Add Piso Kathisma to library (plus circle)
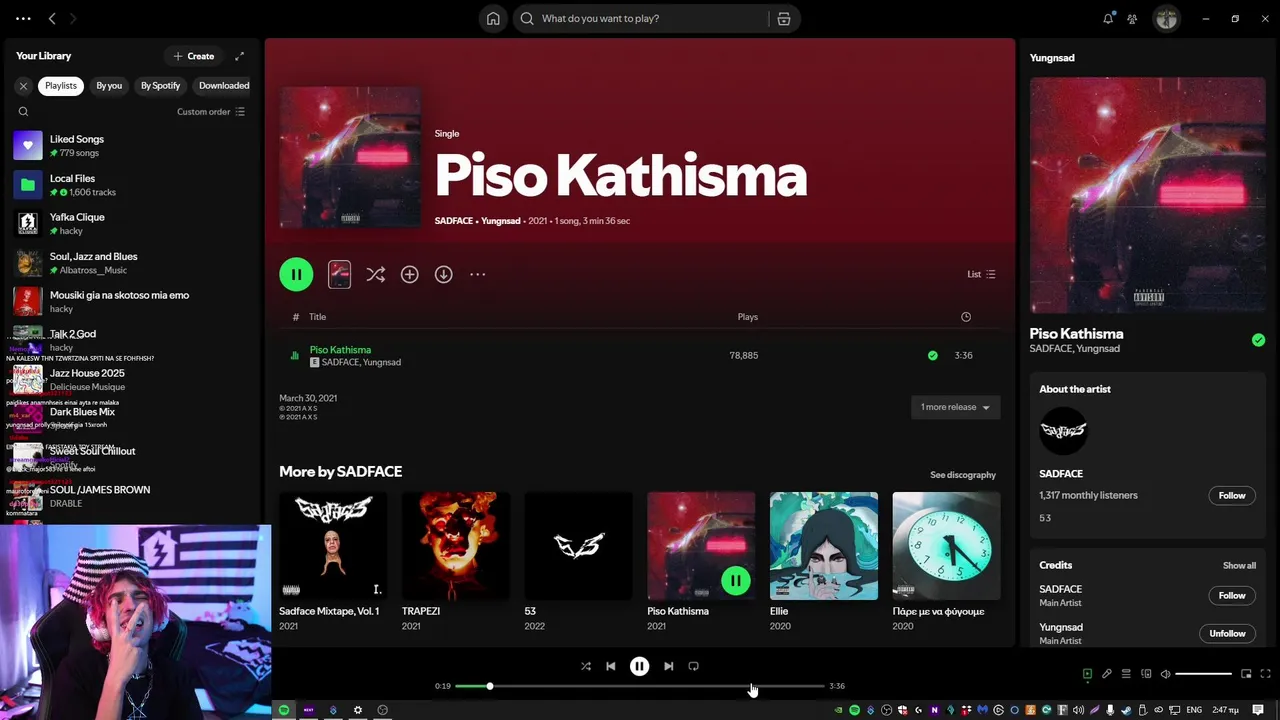The height and width of the screenshot is (720, 1280). click(x=410, y=274)
